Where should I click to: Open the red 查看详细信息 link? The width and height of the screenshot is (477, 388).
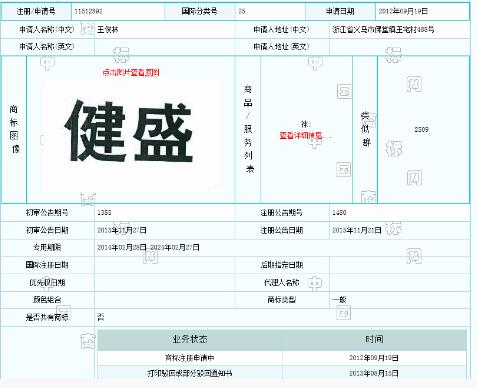click(x=301, y=136)
